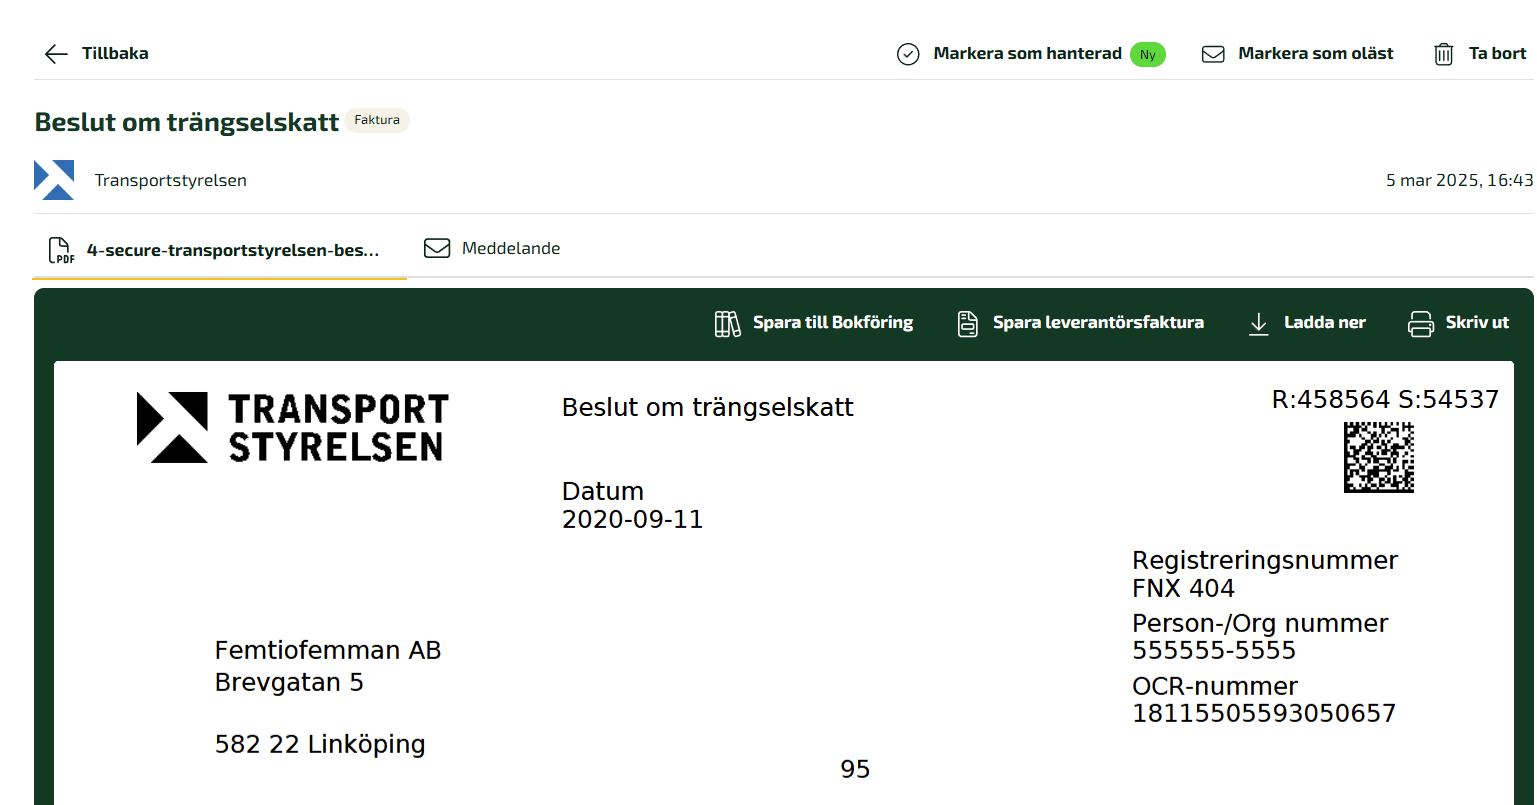Image resolution: width=1537 pixels, height=805 pixels.
Task: Click address Brevgatan 5
Action: point(289,683)
